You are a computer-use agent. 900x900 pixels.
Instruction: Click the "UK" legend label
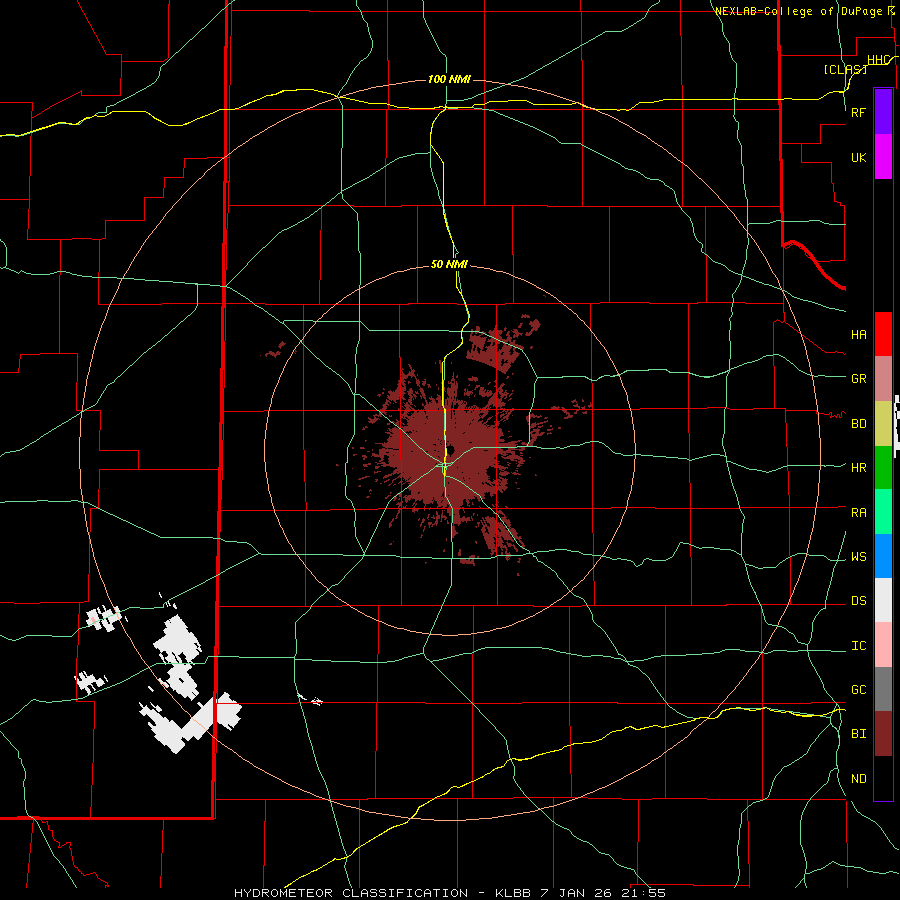tap(858, 157)
